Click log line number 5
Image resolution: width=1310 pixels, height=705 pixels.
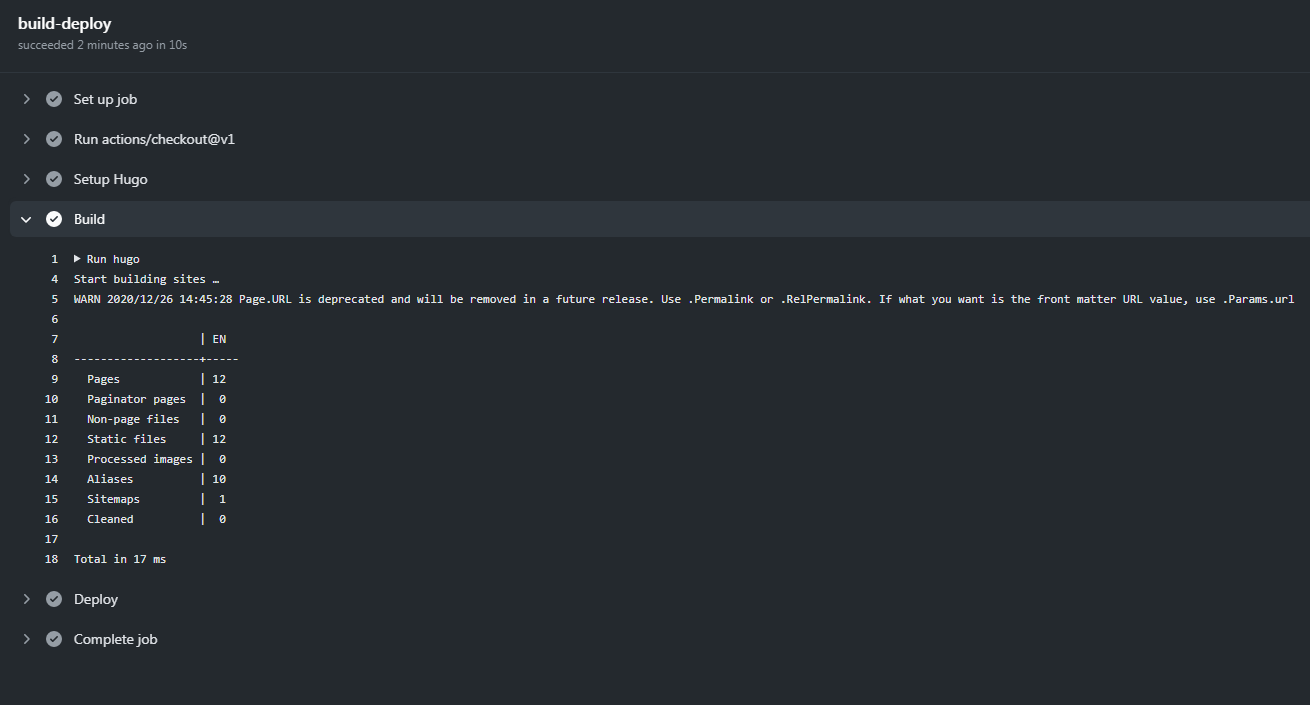tap(54, 299)
